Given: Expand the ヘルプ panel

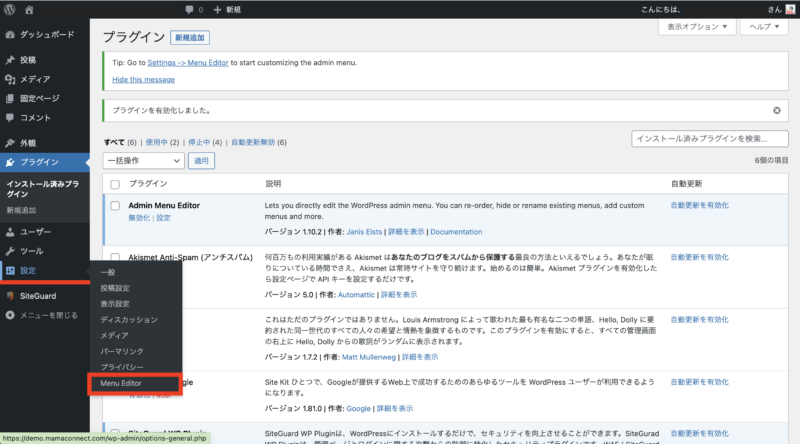Looking at the screenshot, I should 764,27.
